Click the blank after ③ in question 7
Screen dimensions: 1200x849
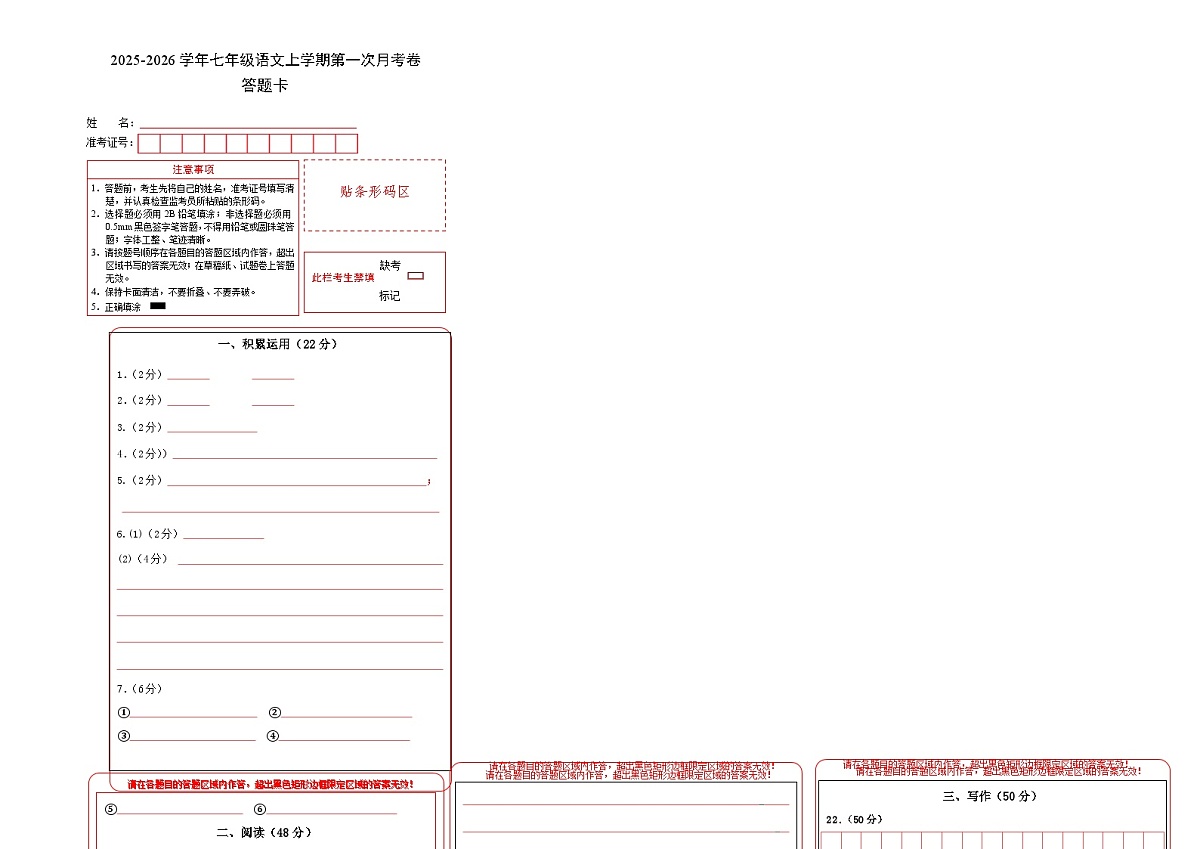click(193, 737)
